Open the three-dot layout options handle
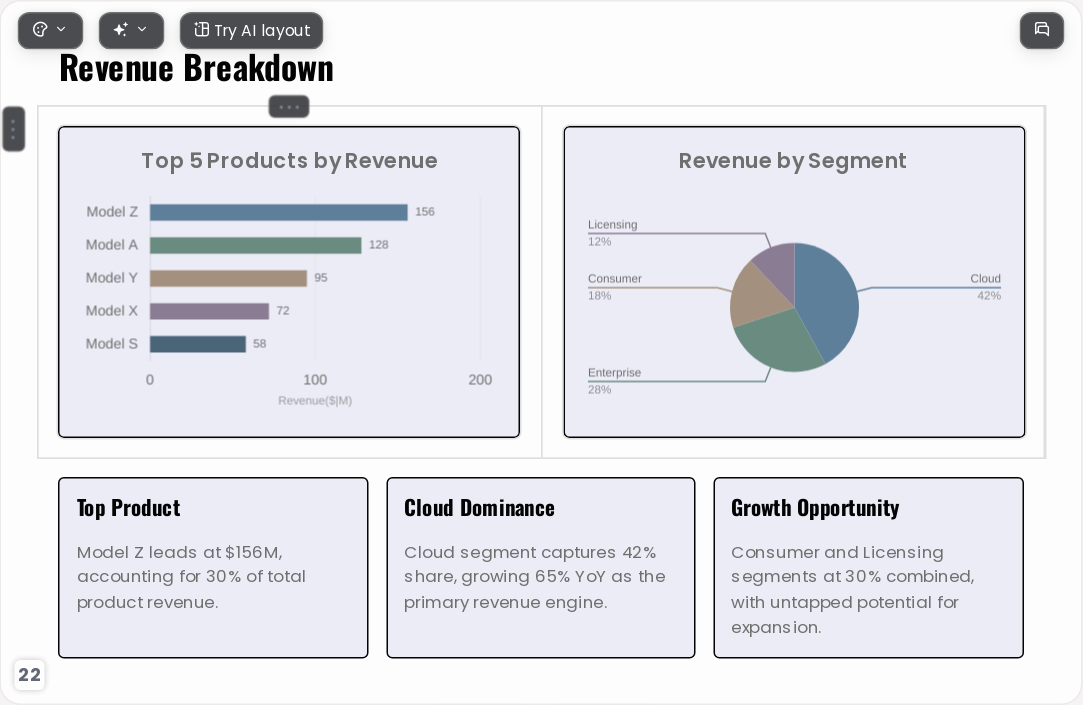Viewport: 1083px width, 705px height. point(289,107)
